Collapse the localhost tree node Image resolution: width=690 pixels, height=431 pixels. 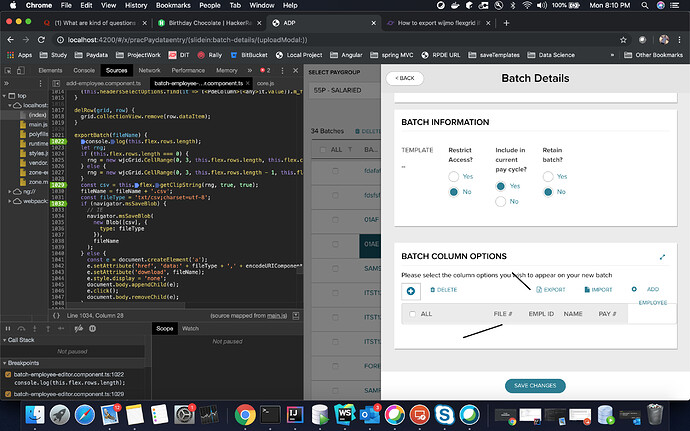coord(10,105)
